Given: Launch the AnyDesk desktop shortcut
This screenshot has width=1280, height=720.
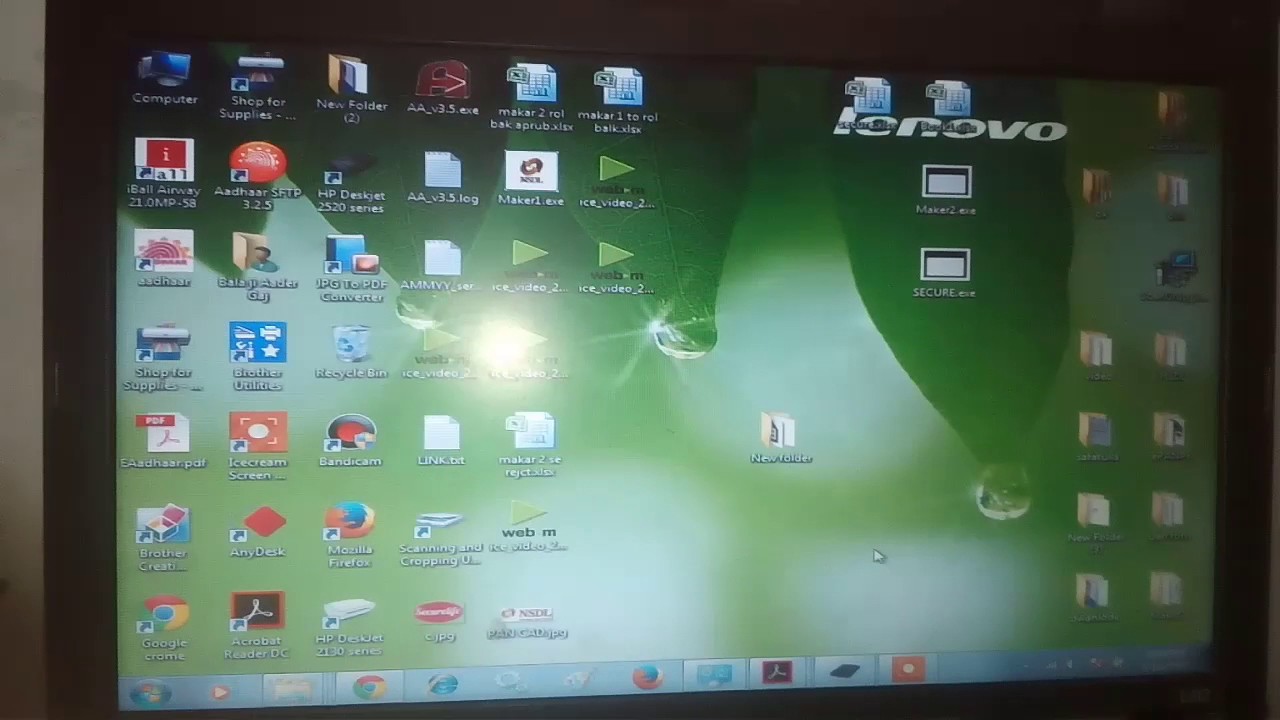Looking at the screenshot, I should click(257, 531).
